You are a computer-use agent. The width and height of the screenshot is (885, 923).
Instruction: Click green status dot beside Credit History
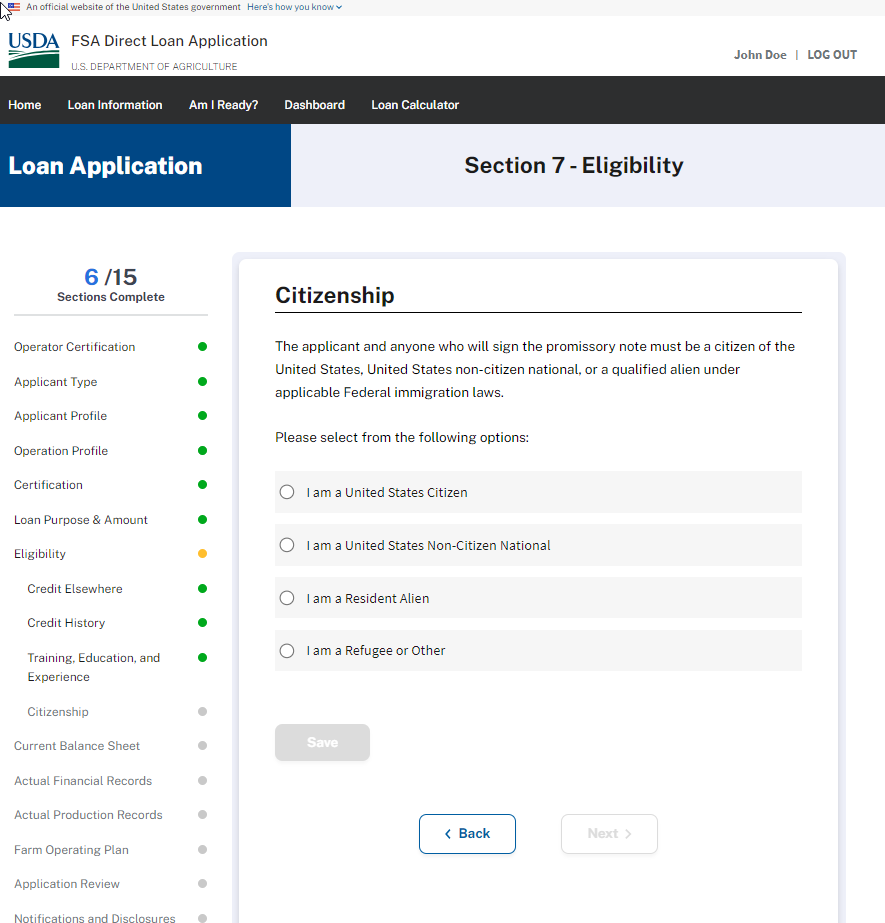[202, 623]
